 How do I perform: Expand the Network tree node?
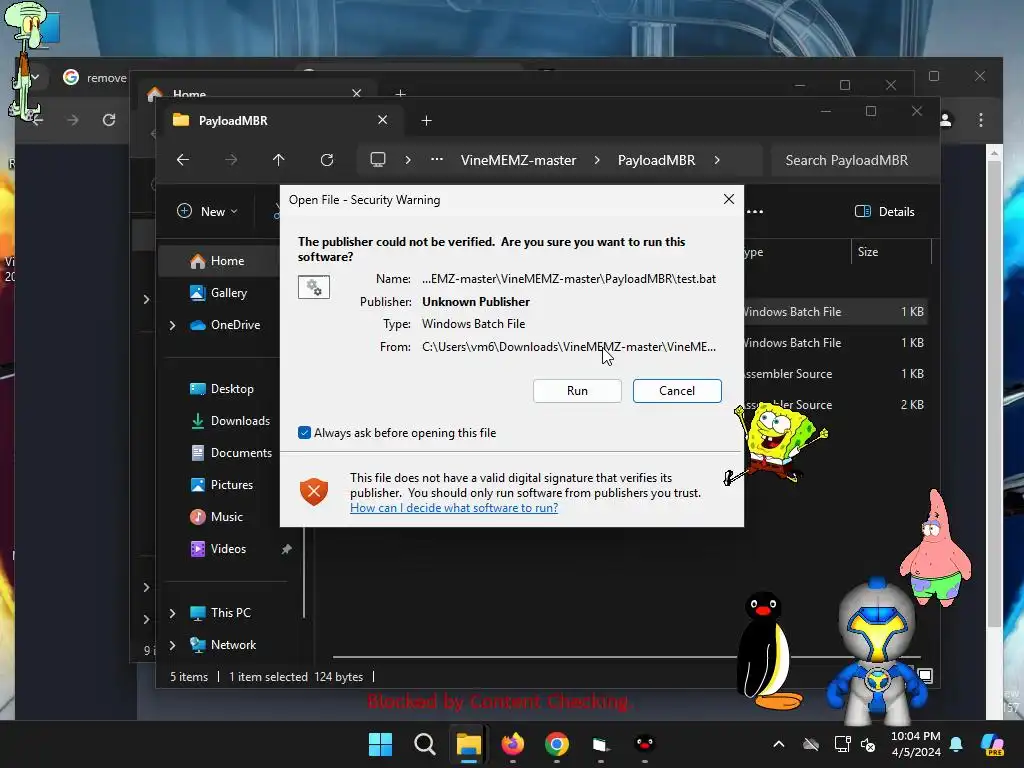[x=172, y=645]
